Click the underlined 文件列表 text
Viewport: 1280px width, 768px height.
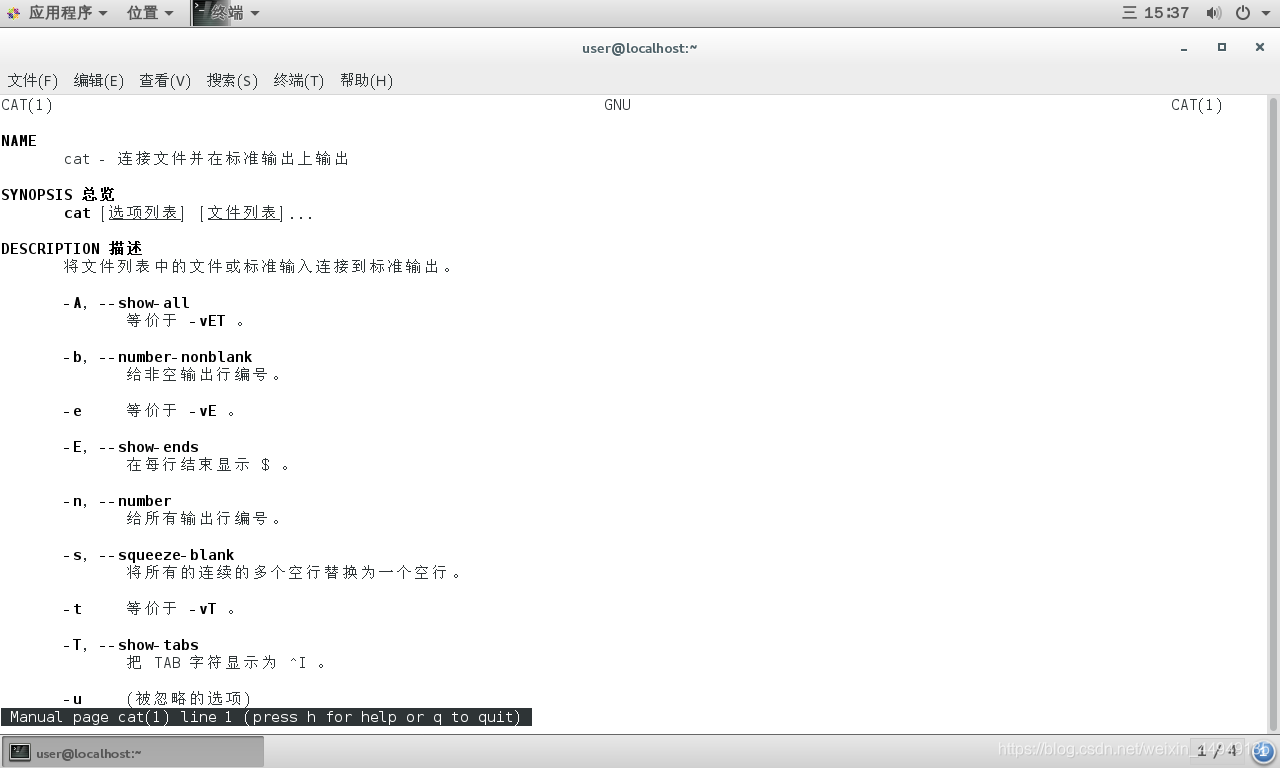click(x=242, y=213)
